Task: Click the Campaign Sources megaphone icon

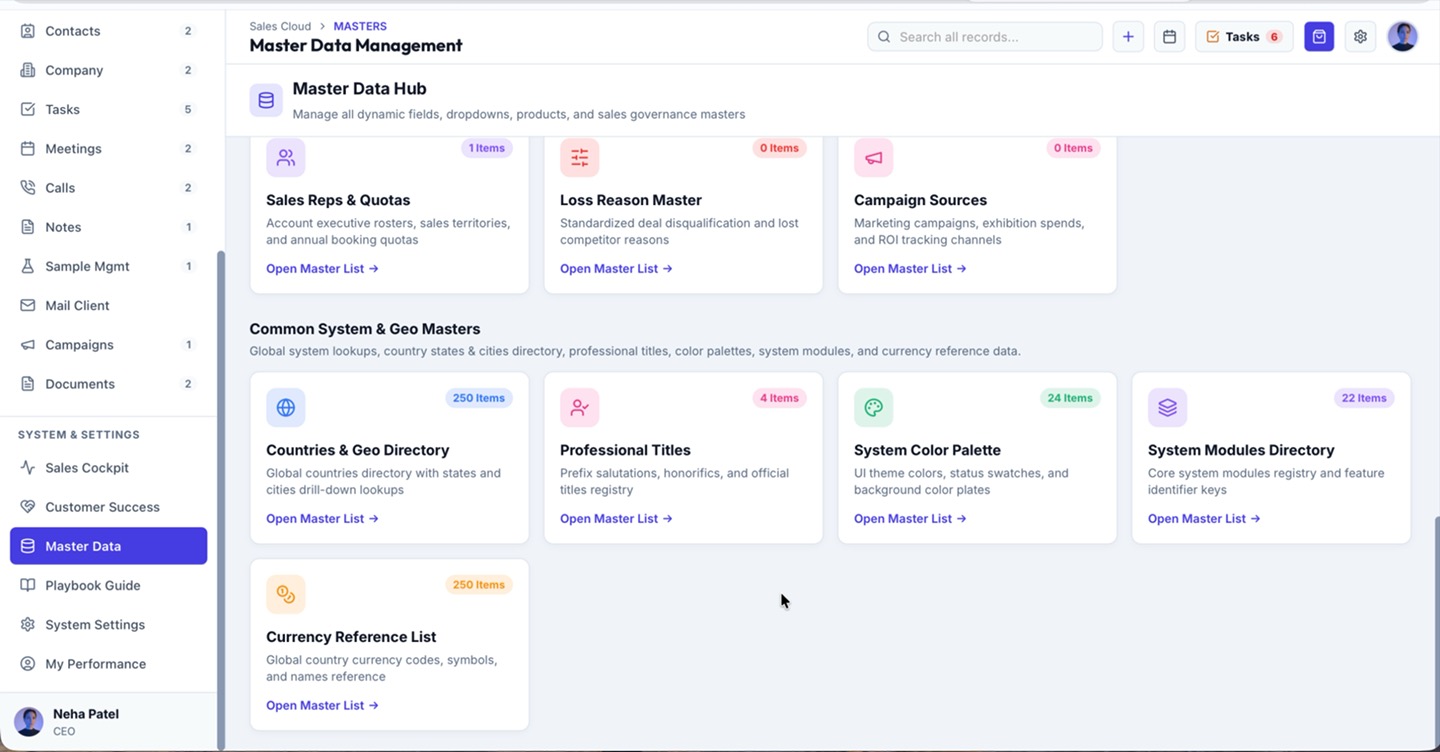Action: (874, 158)
